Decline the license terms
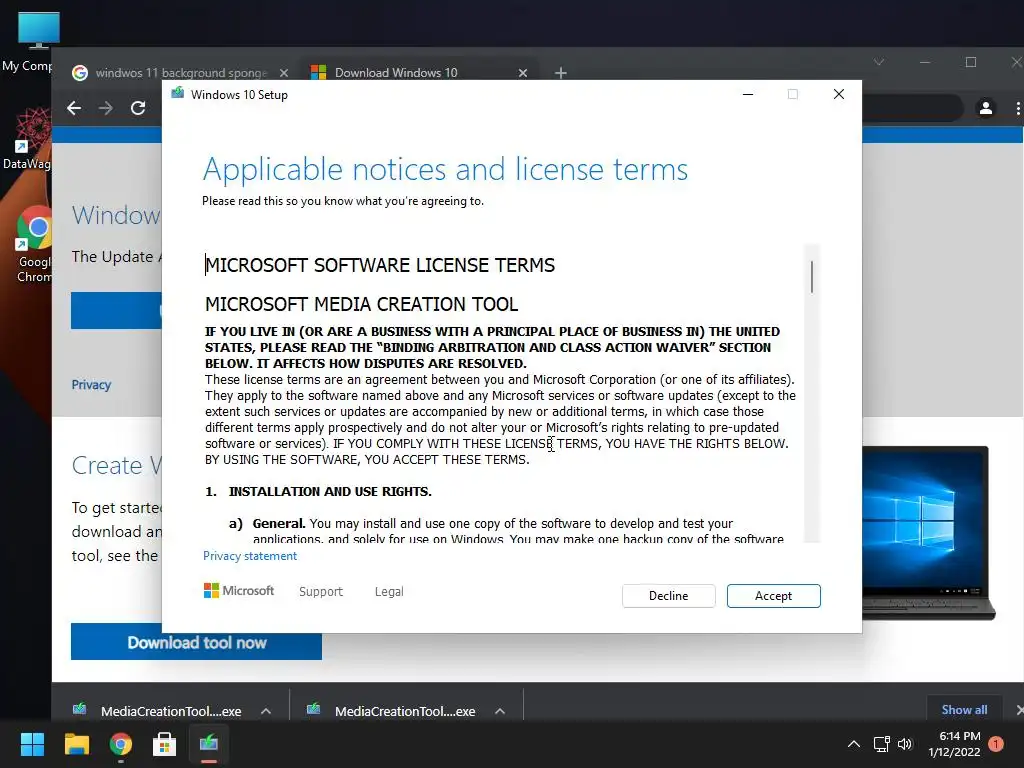Viewport: 1024px width, 768px height. (668, 596)
